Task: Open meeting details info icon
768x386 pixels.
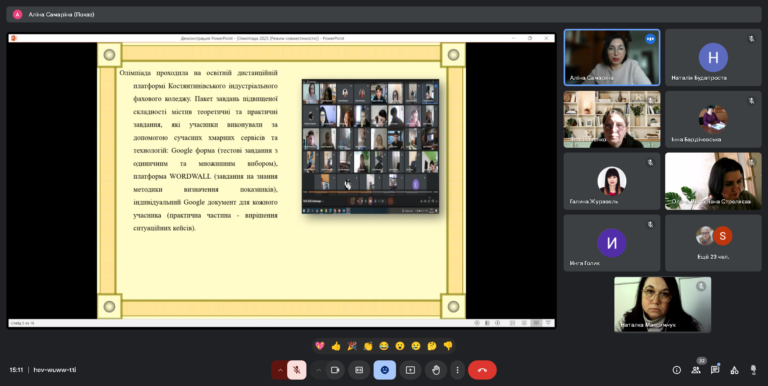Action: 676,370
